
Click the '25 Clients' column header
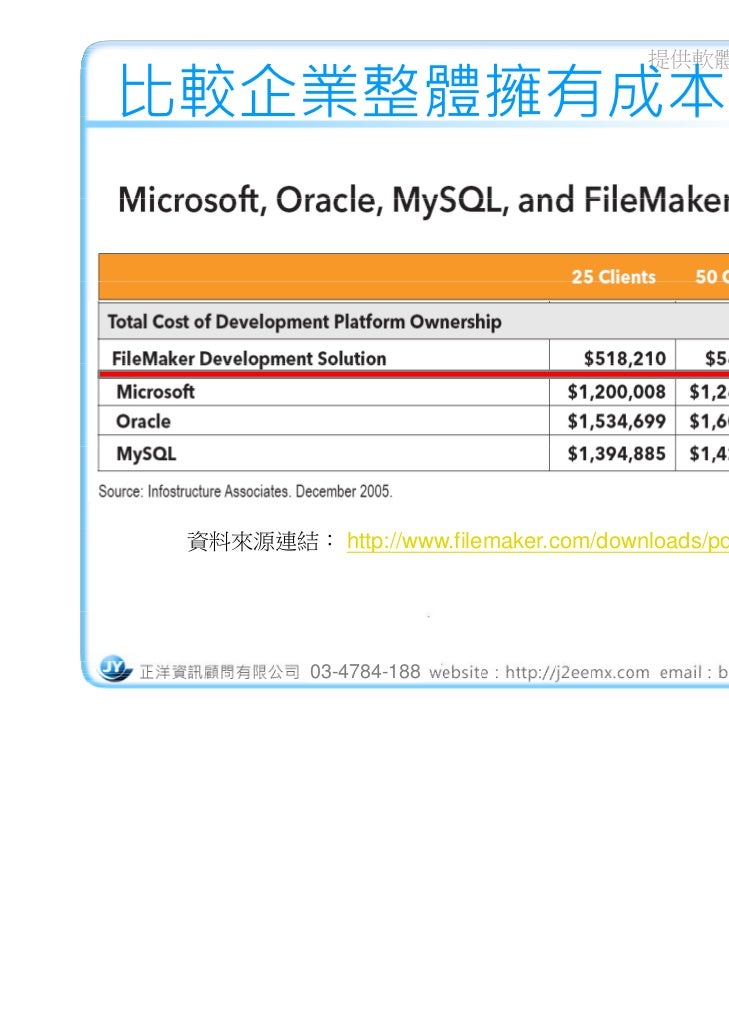point(613,277)
